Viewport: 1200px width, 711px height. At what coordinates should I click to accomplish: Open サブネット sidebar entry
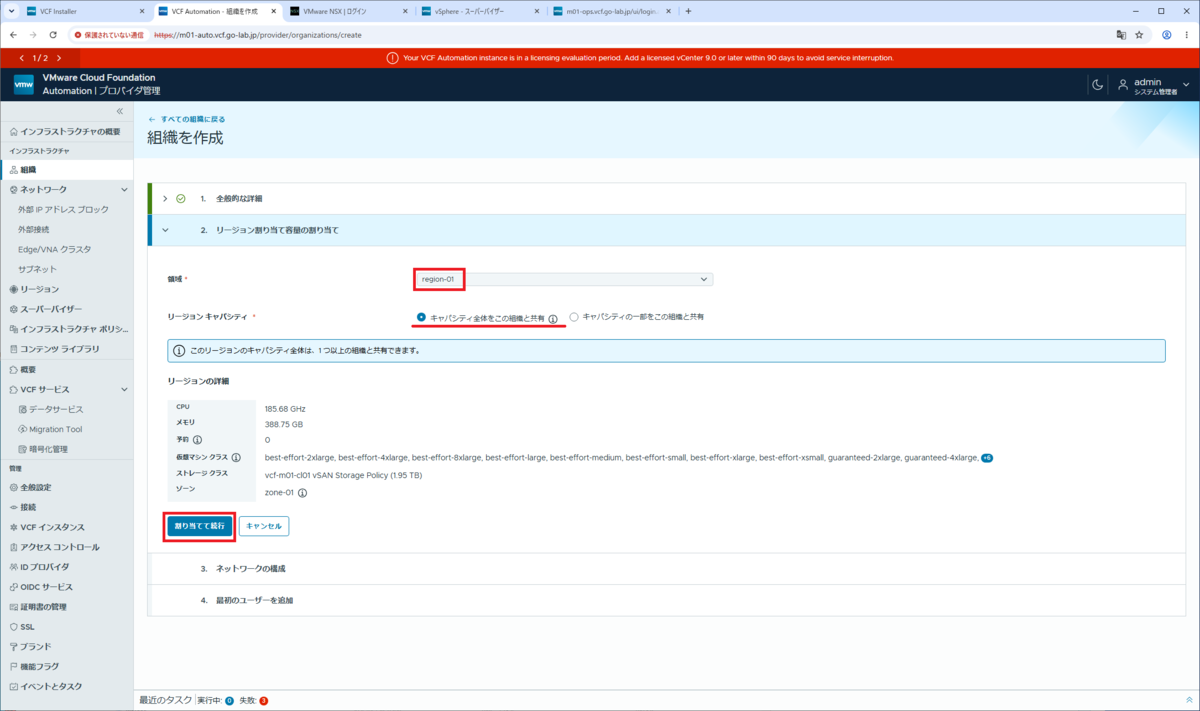pyautogui.click(x=37, y=269)
